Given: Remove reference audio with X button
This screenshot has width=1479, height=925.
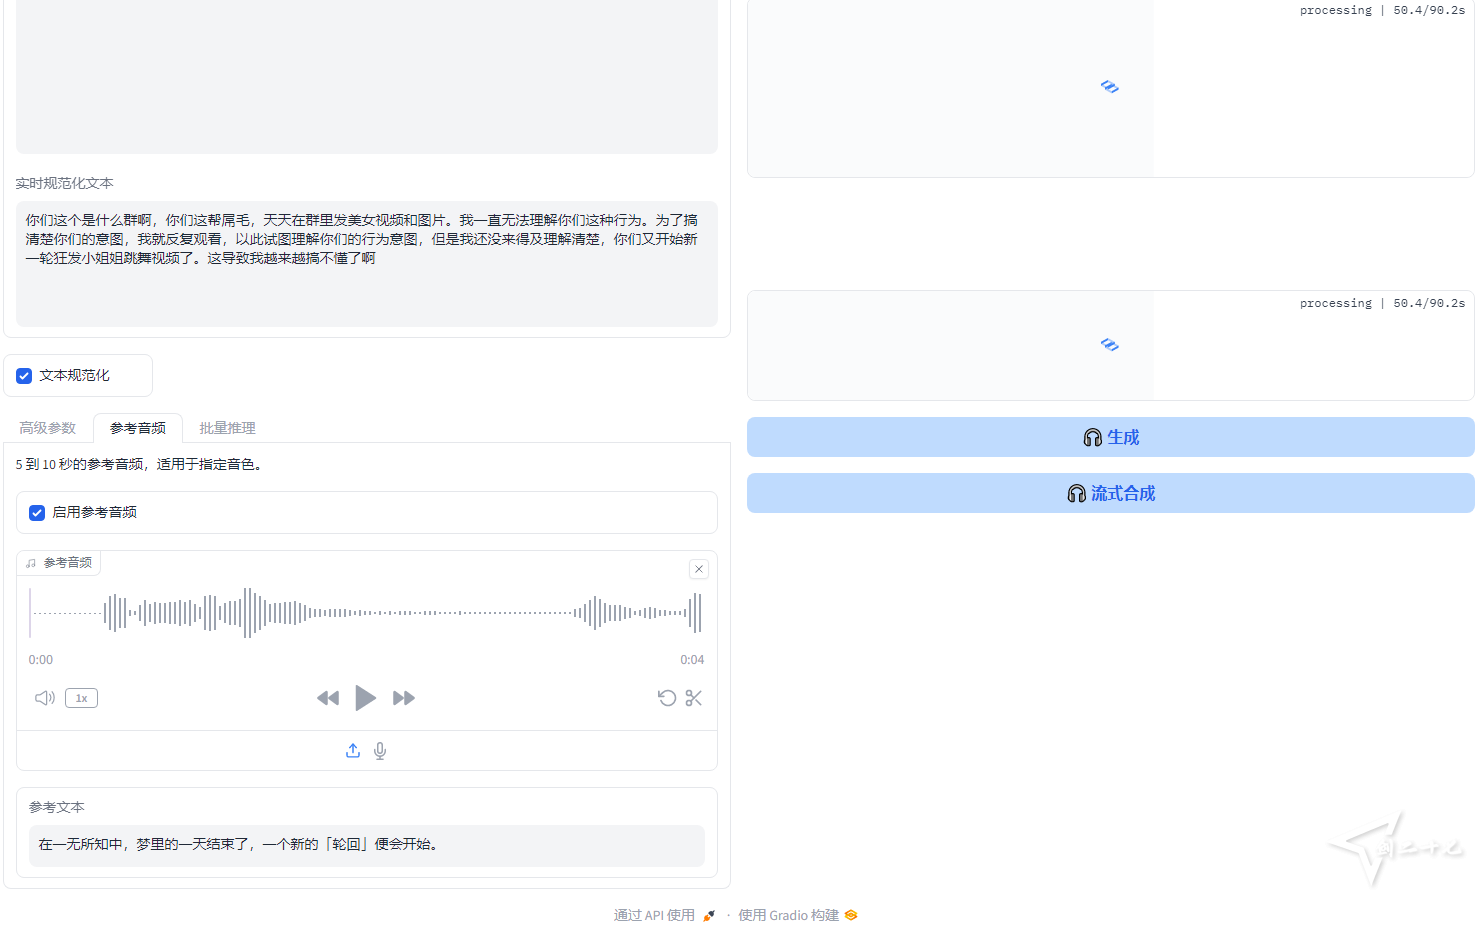Looking at the screenshot, I should pos(699,569).
